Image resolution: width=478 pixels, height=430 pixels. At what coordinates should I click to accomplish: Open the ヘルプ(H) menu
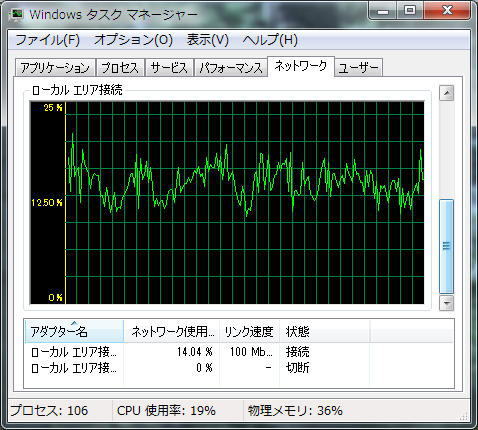click(270, 40)
